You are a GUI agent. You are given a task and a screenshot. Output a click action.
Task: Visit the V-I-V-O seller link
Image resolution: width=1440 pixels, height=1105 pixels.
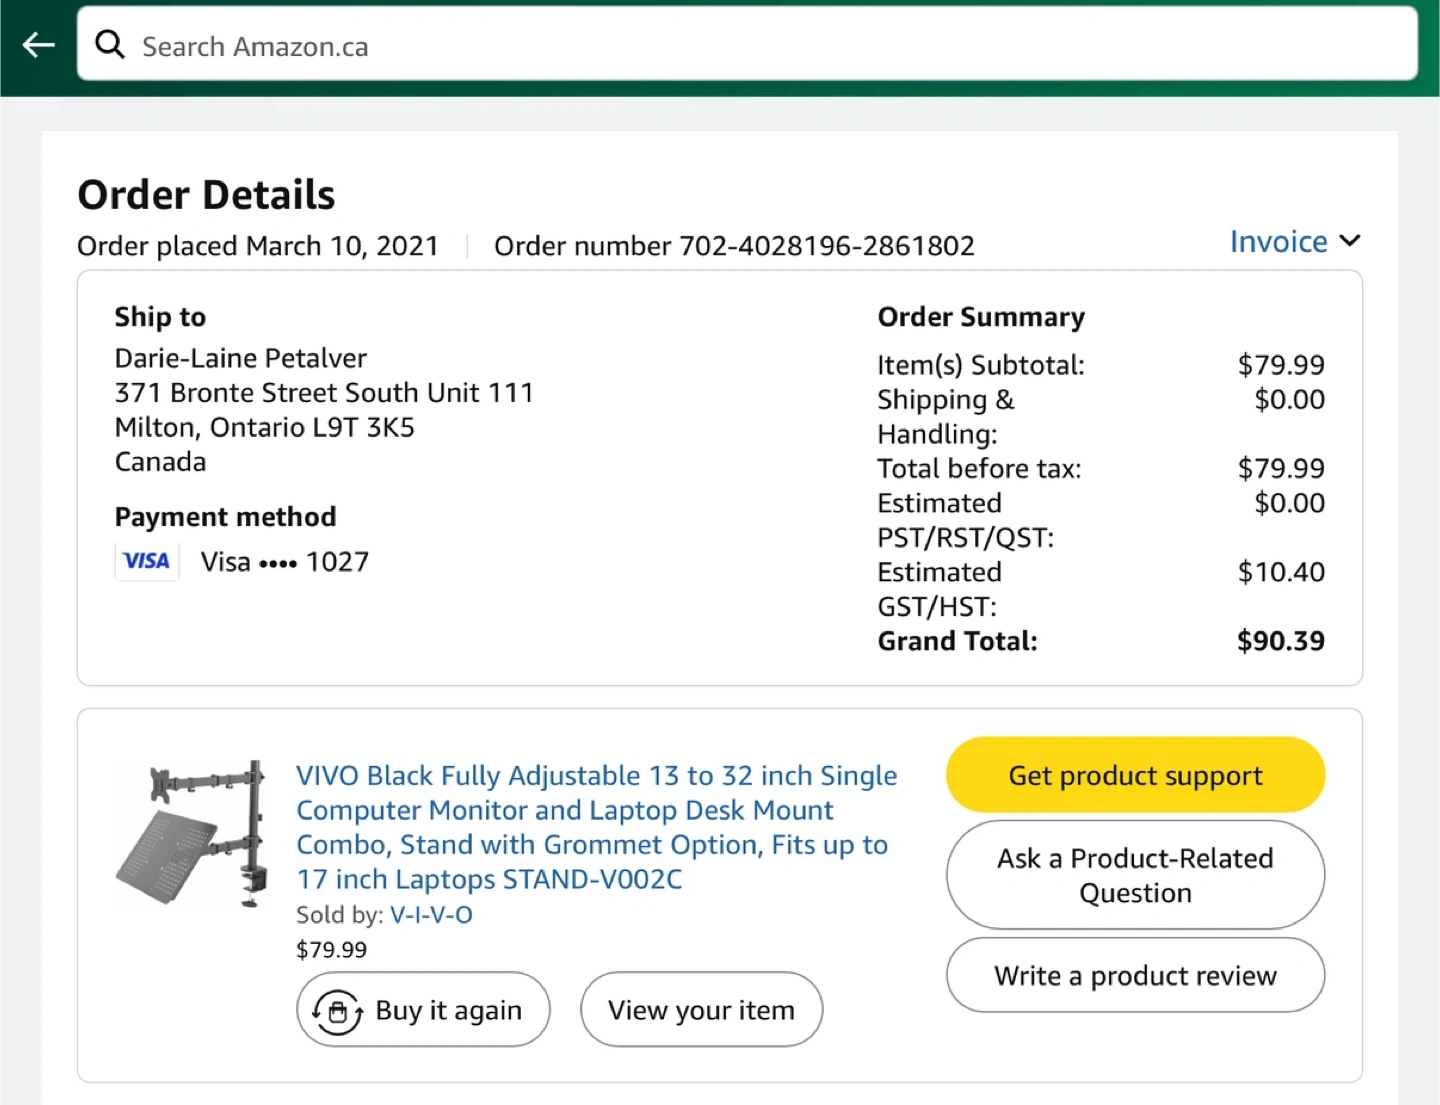[431, 915]
